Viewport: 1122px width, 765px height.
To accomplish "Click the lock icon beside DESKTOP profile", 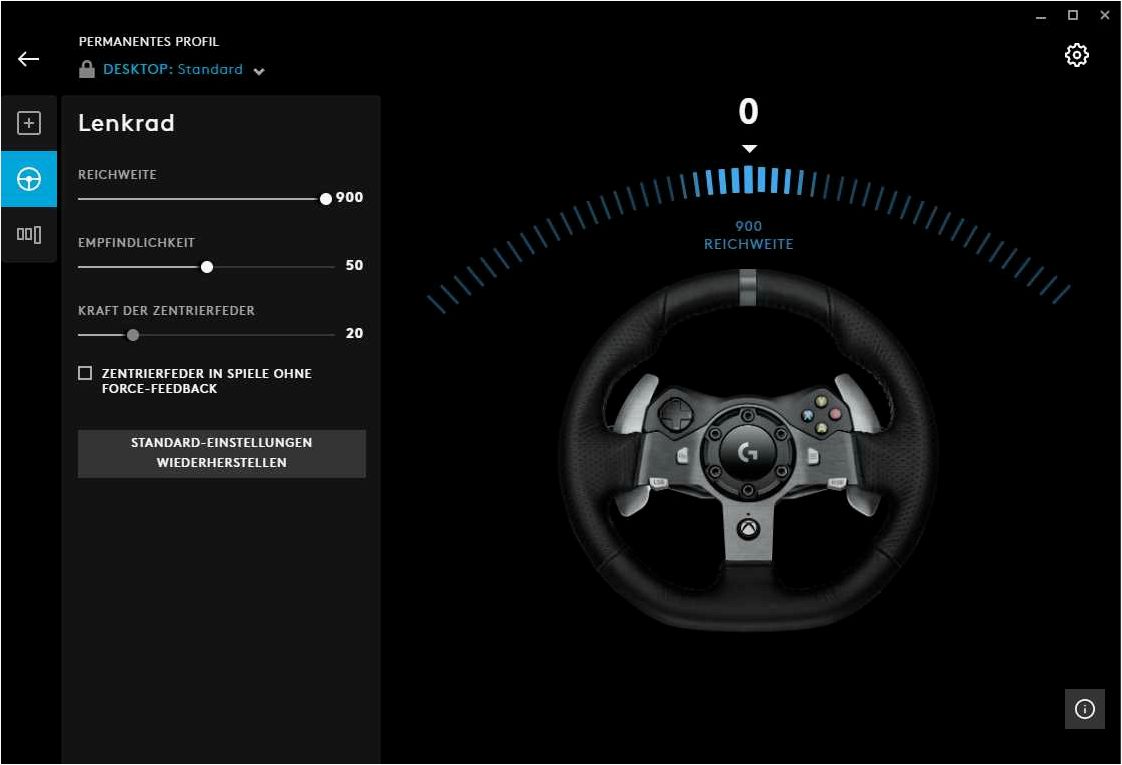I will click(x=87, y=69).
